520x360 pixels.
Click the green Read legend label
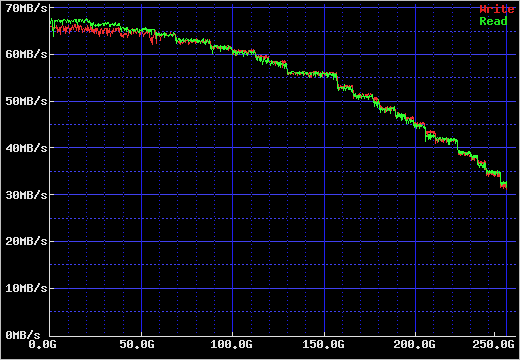[493, 21]
